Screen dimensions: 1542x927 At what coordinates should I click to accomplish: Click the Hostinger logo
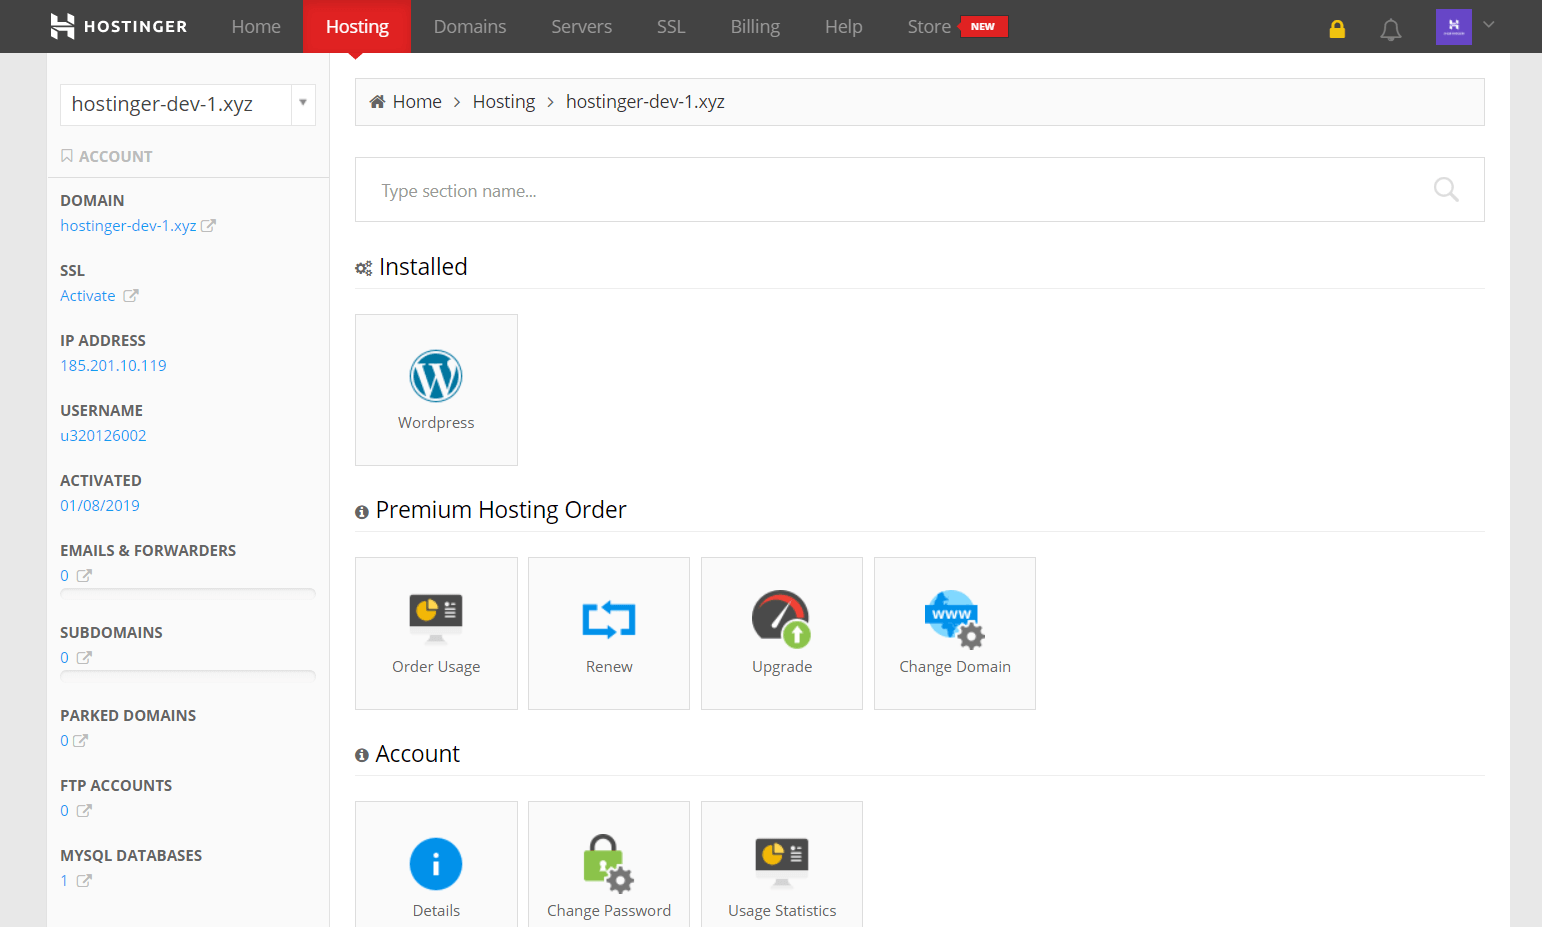coord(117,26)
